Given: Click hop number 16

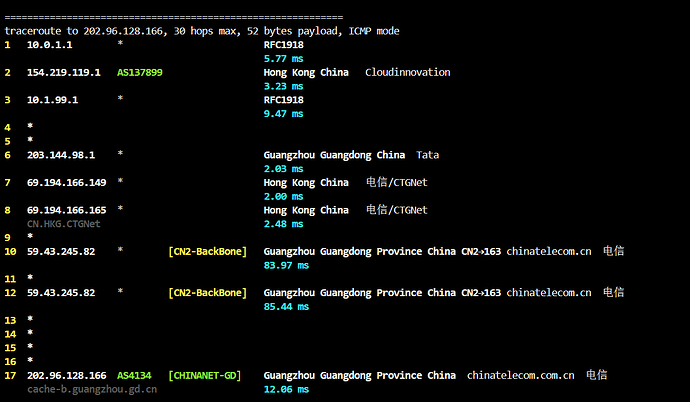Looking at the screenshot, I should click(x=10, y=362).
